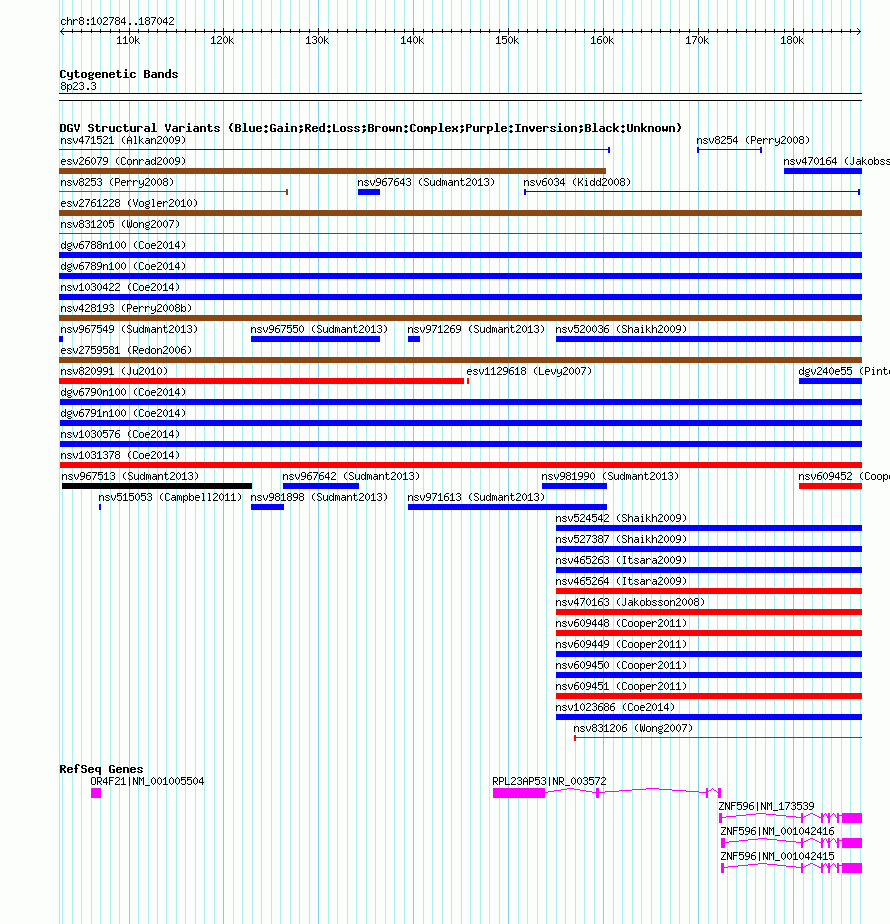The height and width of the screenshot is (924, 890).
Task: Select the nsv981990 (Sudmant2013) blue bar
Action: point(574,486)
